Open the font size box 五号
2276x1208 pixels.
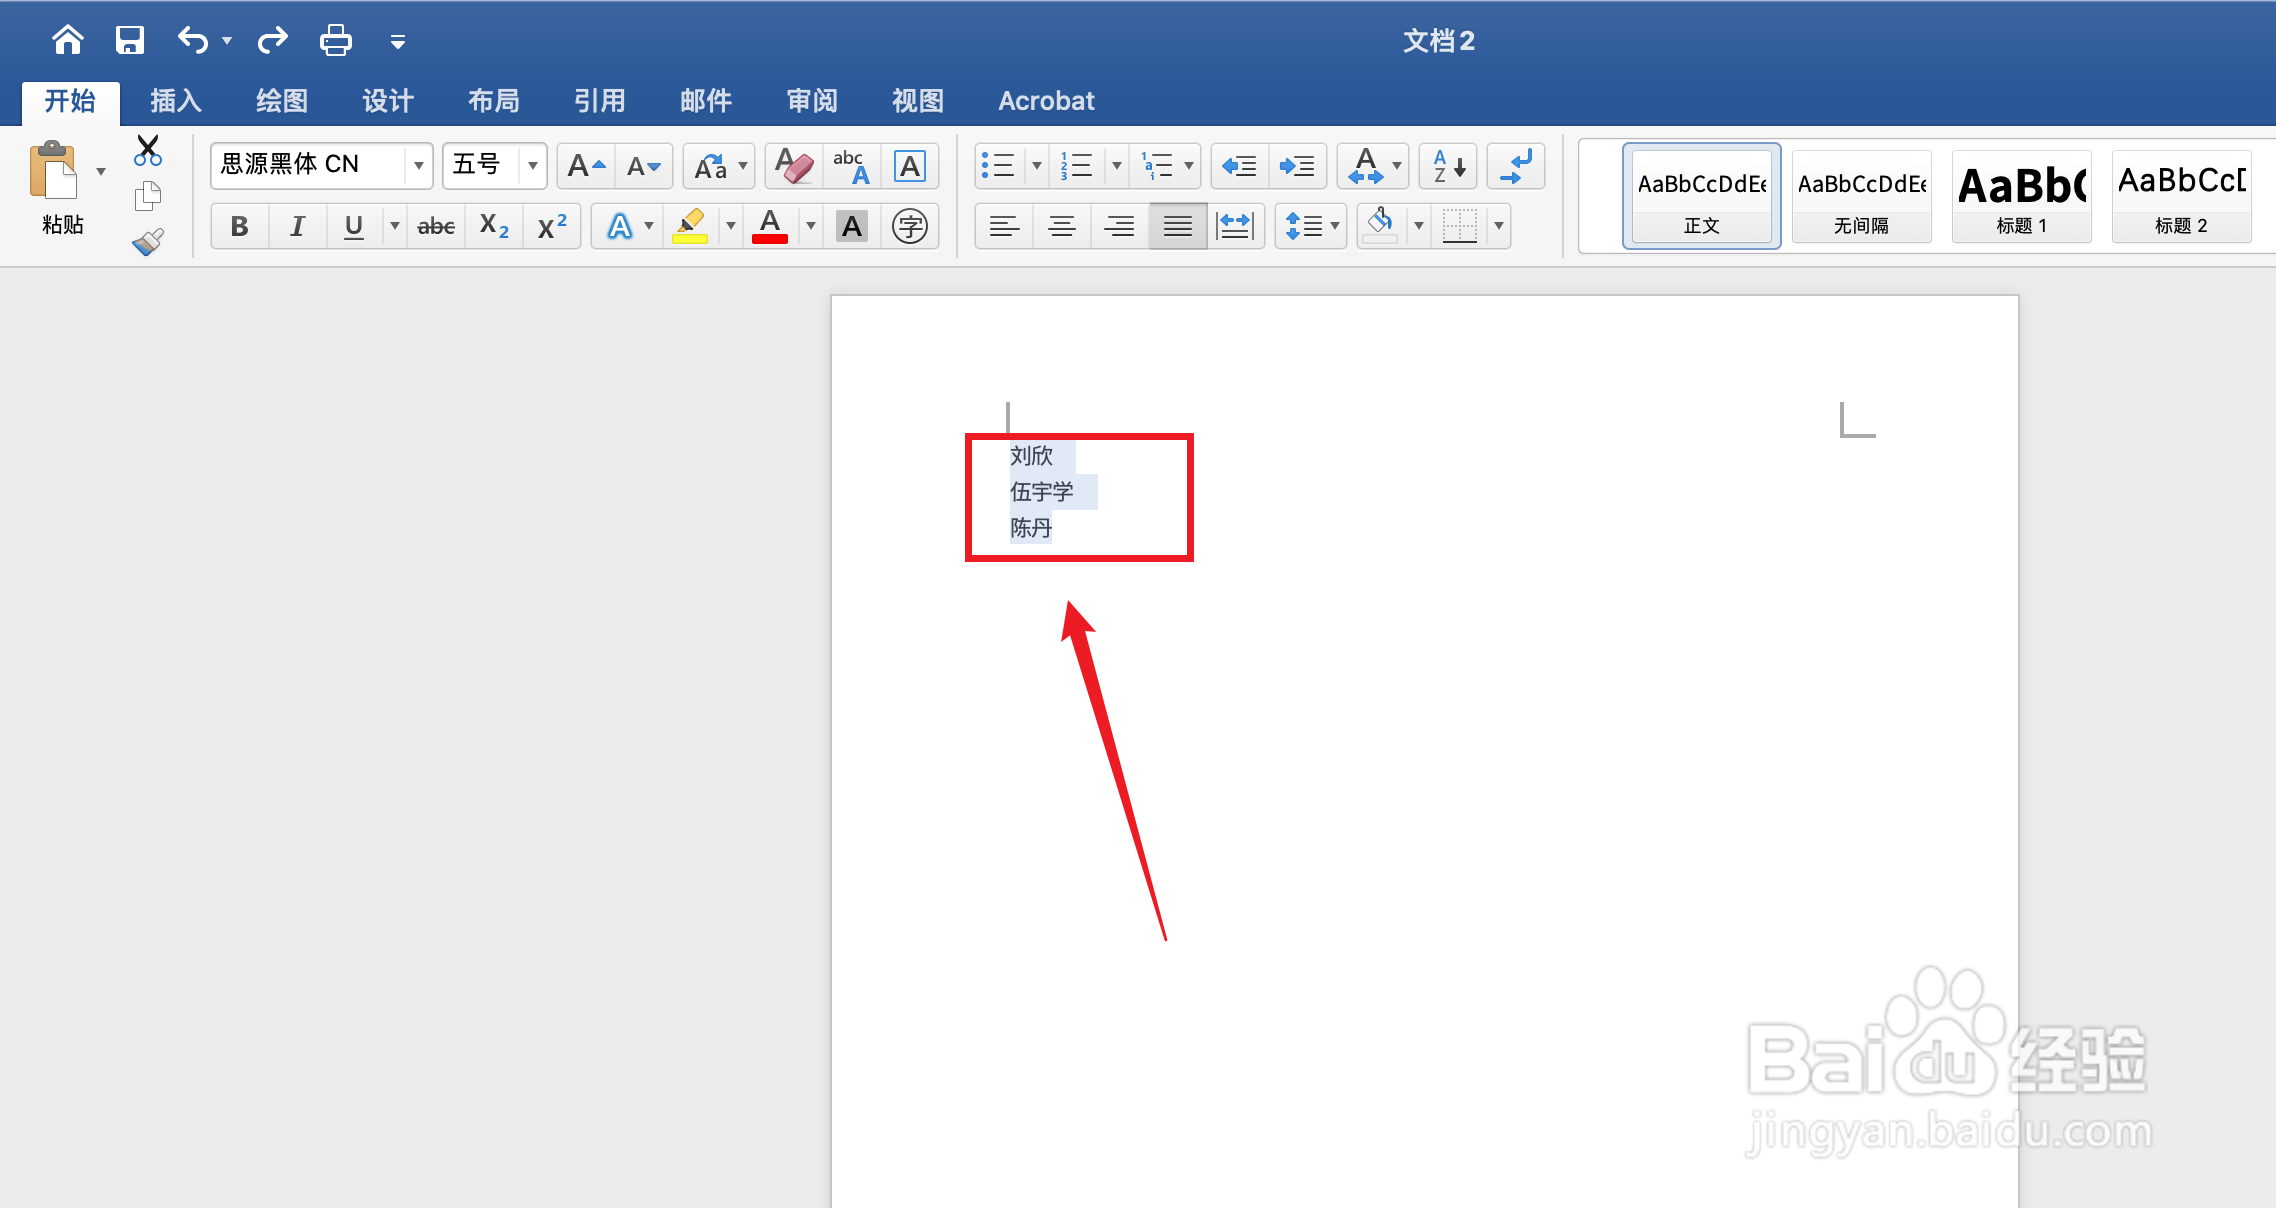click(494, 165)
